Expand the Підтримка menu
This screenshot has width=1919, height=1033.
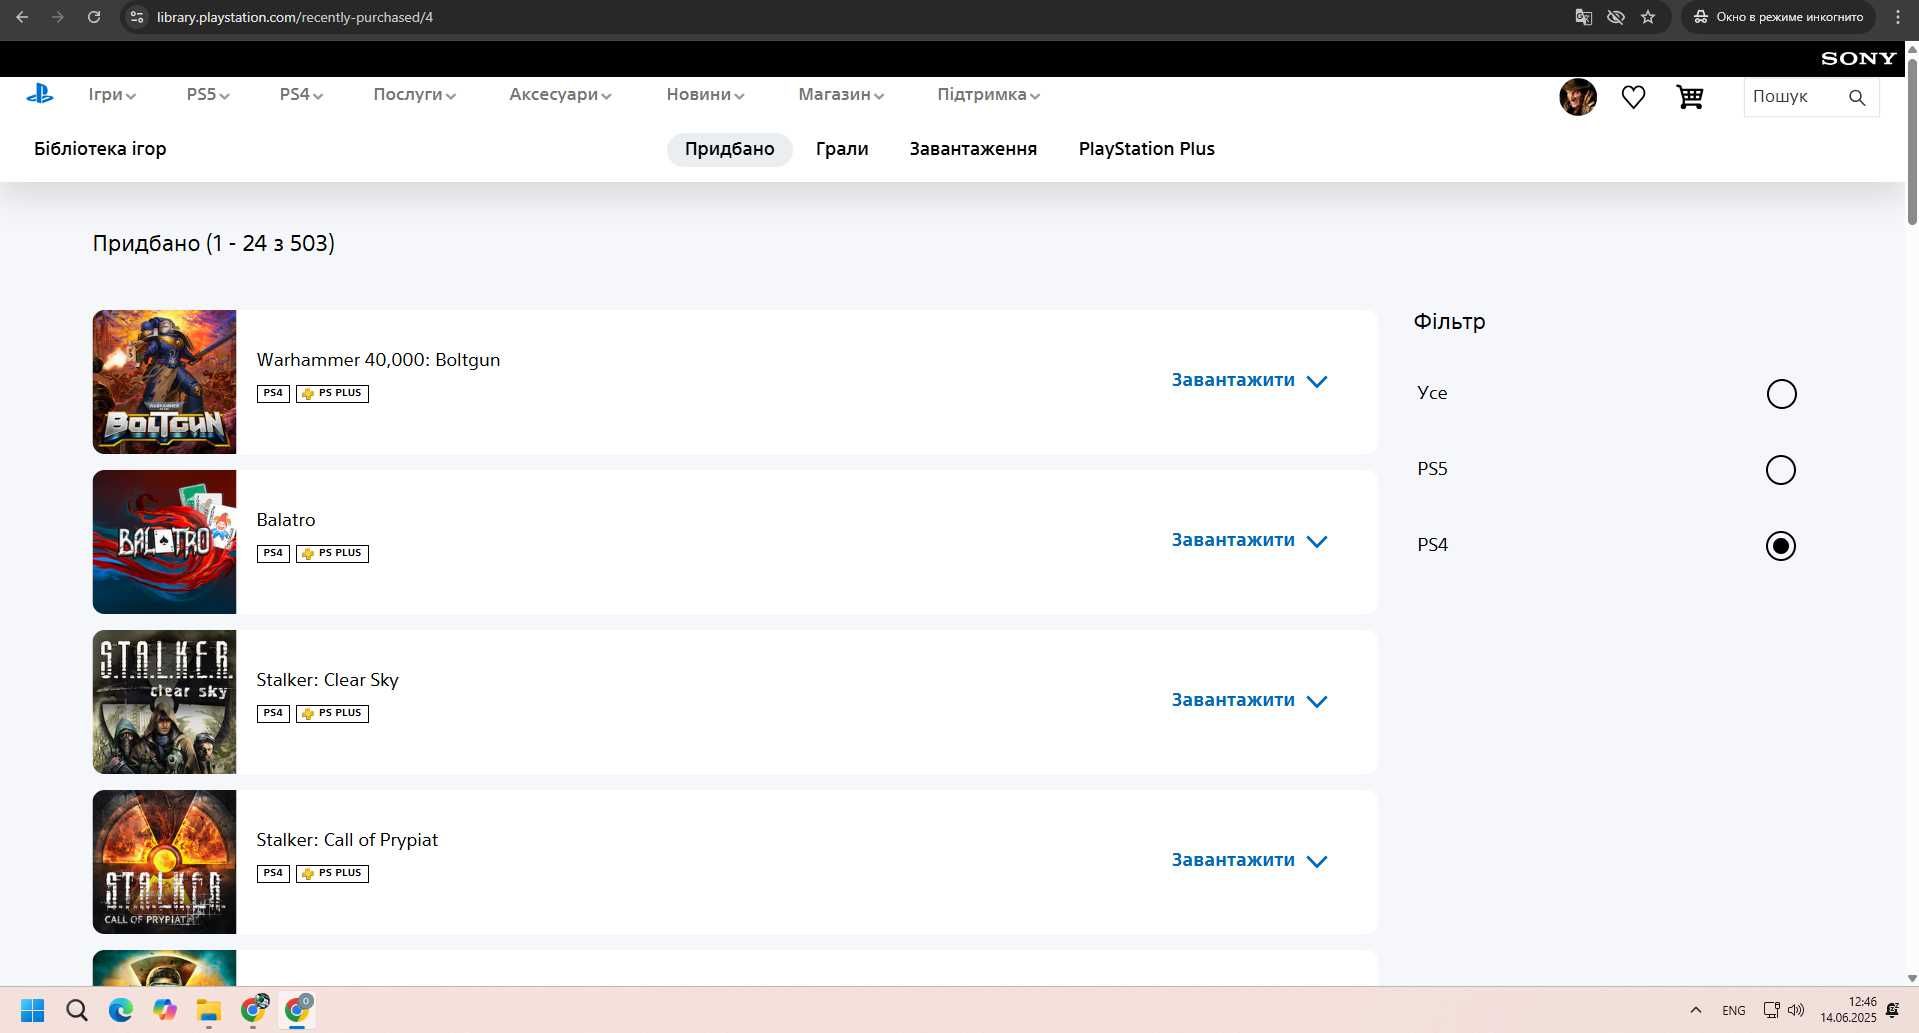(988, 94)
